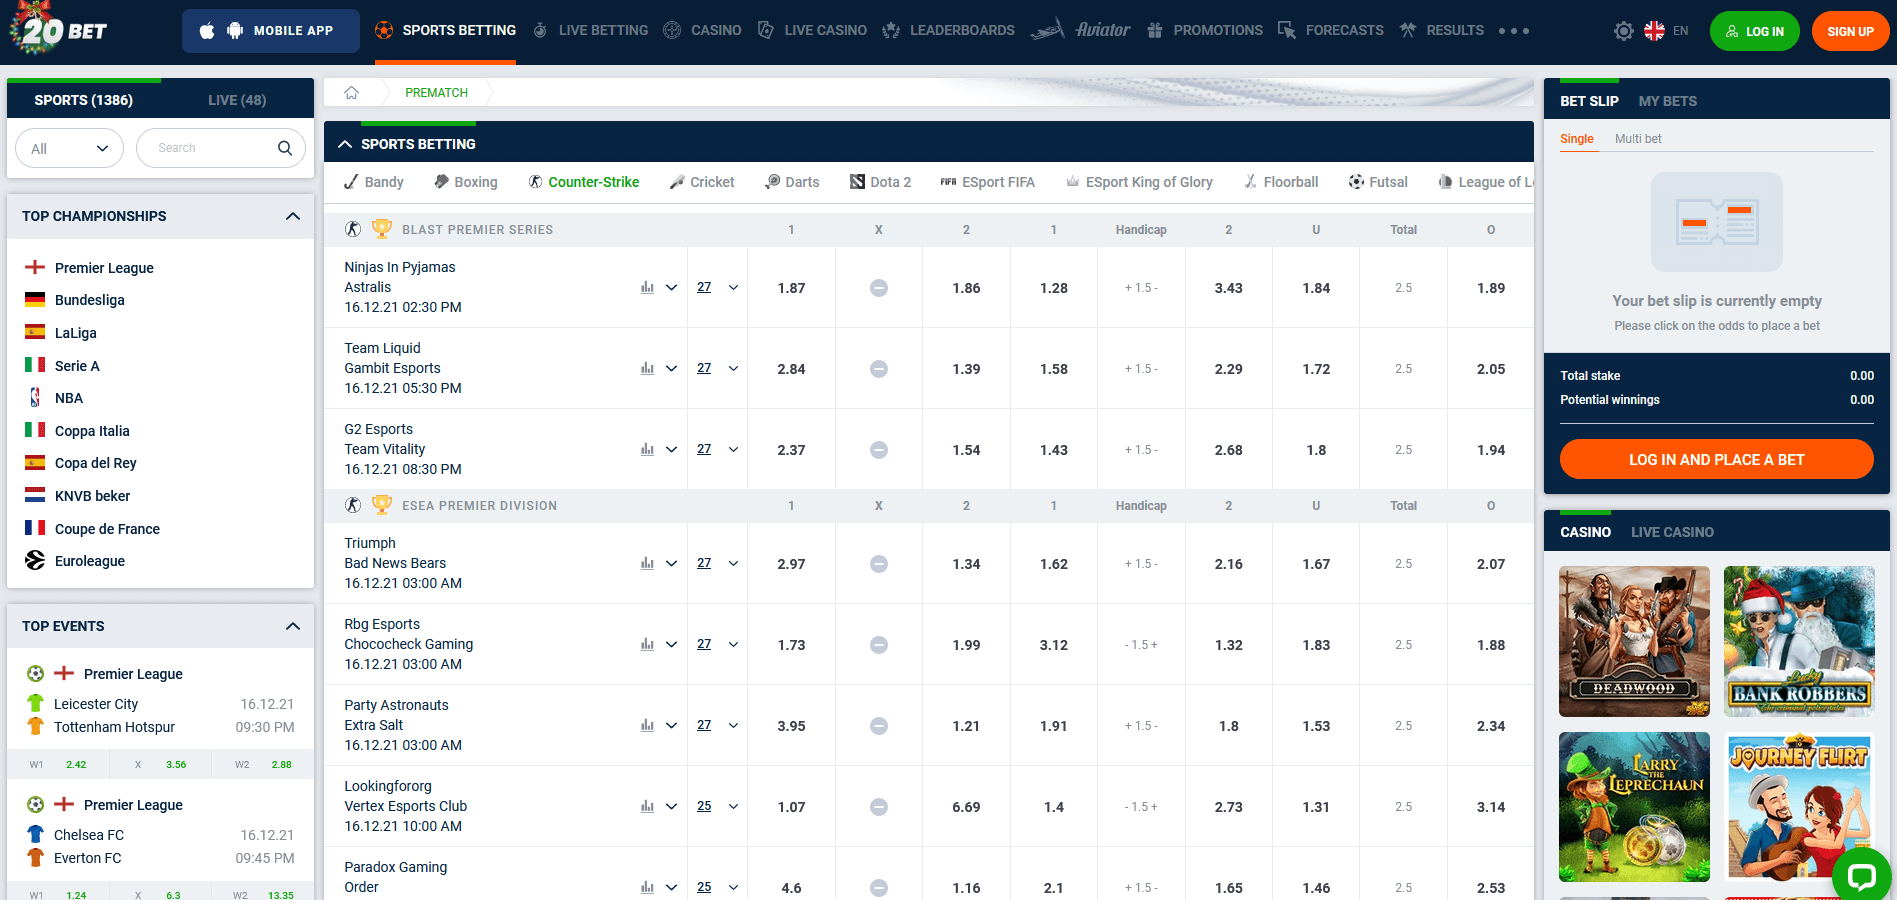Open Premier League championship link
This screenshot has height=900, width=1897.
coord(104,268)
